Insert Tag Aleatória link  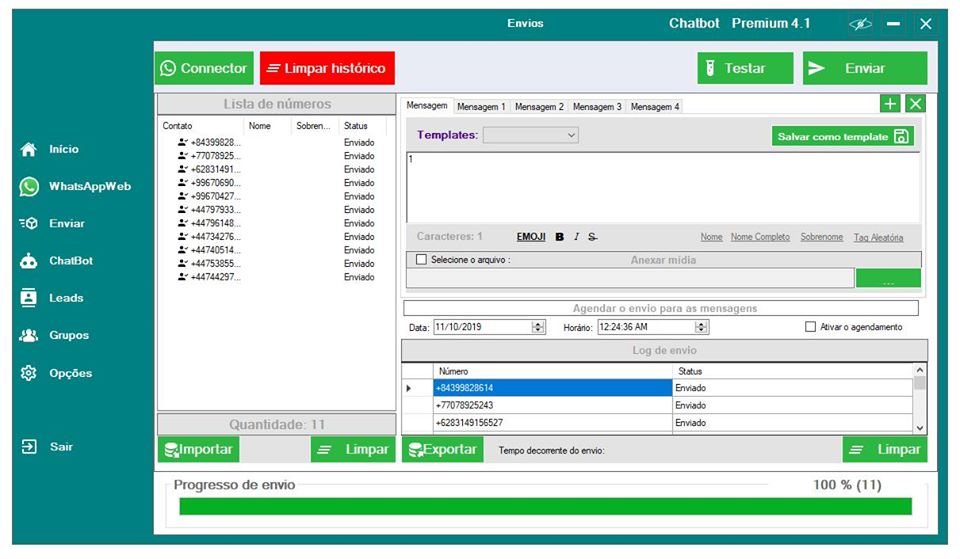(x=879, y=238)
